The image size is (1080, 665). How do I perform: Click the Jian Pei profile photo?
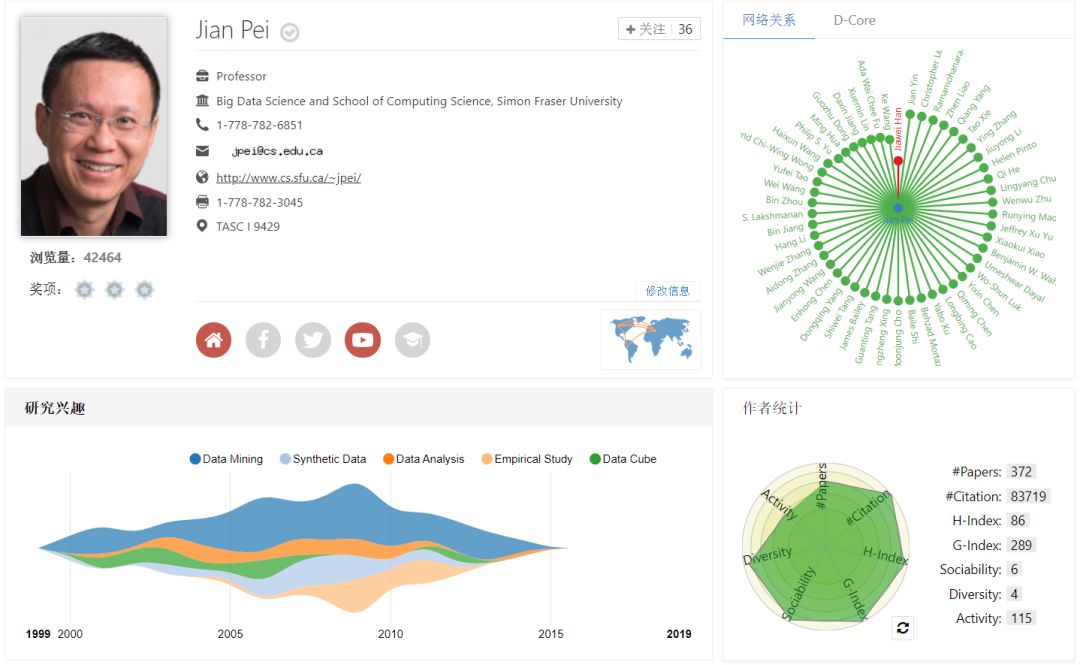(x=94, y=126)
